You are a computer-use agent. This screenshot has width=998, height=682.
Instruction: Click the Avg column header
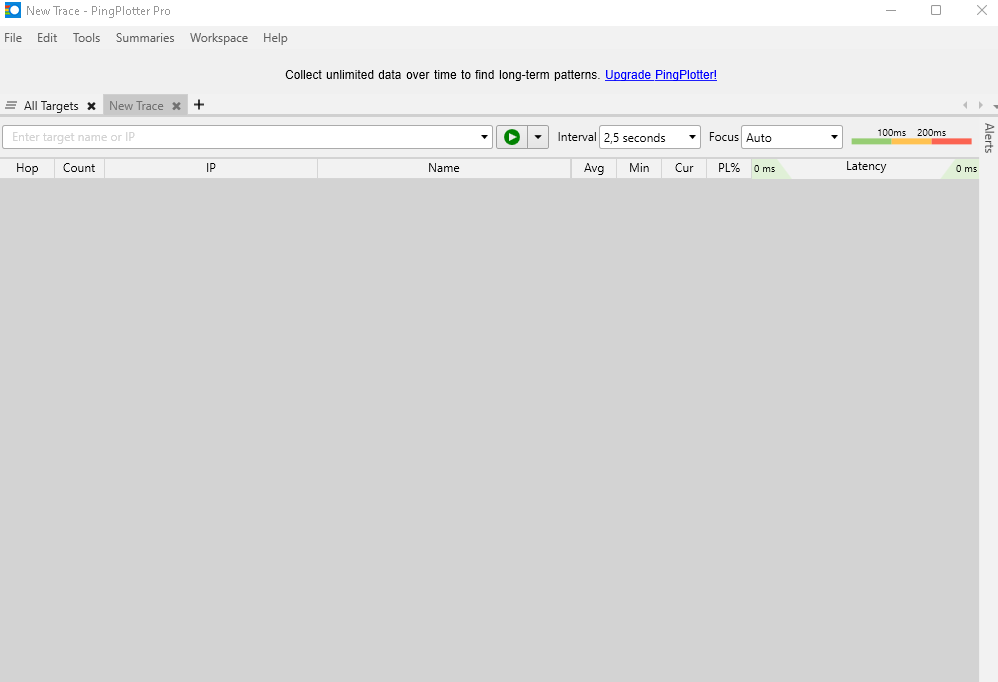(594, 168)
